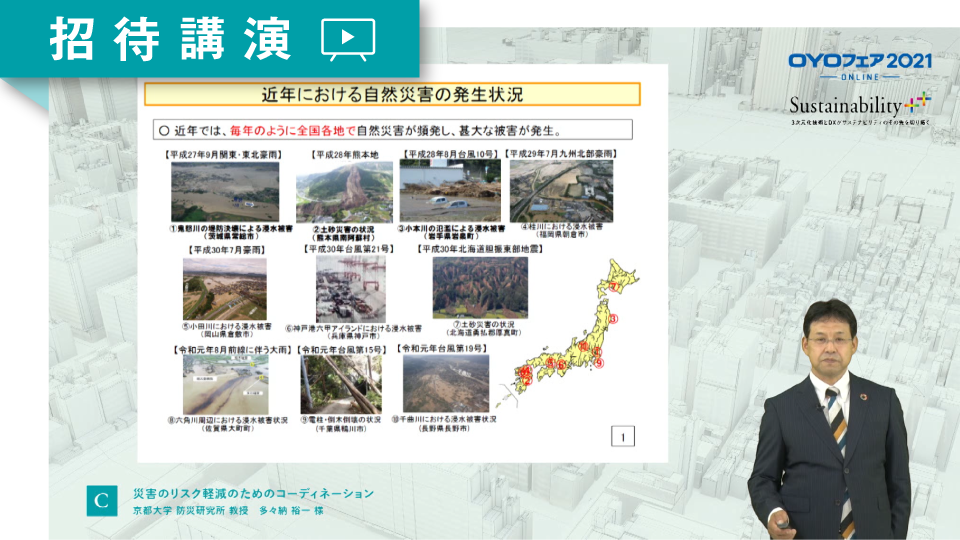Image resolution: width=960 pixels, height=540 pixels.
Task: Click the slide page number box '1'
Action: tap(622, 436)
